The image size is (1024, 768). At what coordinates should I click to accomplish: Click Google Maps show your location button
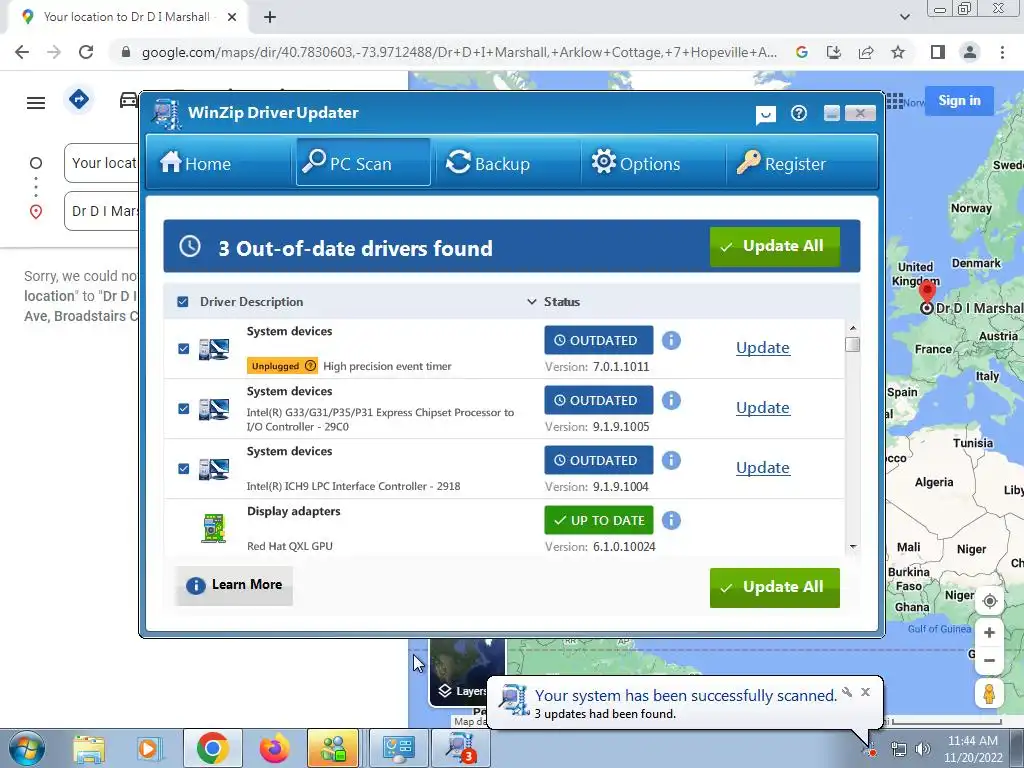(989, 601)
